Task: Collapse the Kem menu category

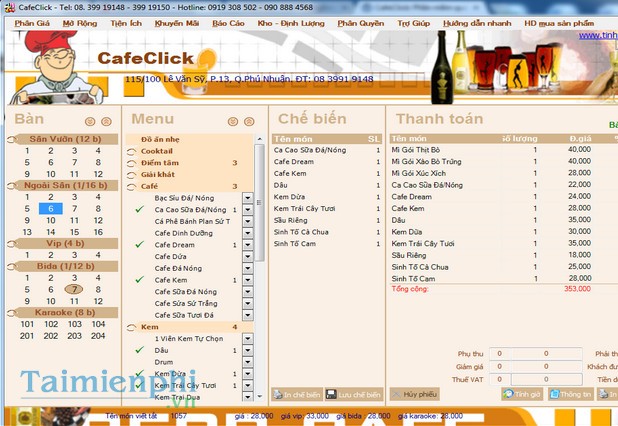Action: [131, 327]
